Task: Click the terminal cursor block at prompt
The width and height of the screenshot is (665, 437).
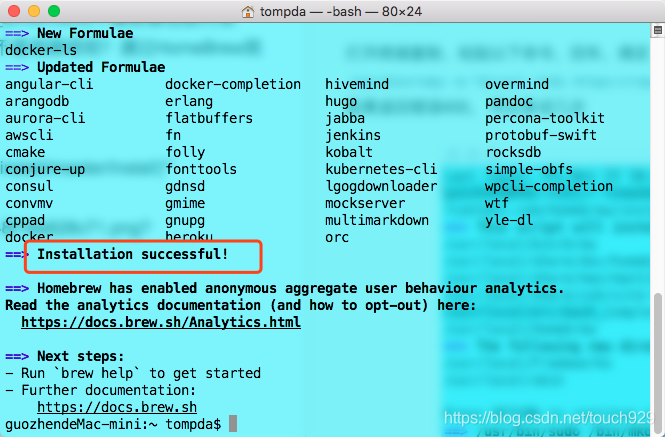Action: 233,423
